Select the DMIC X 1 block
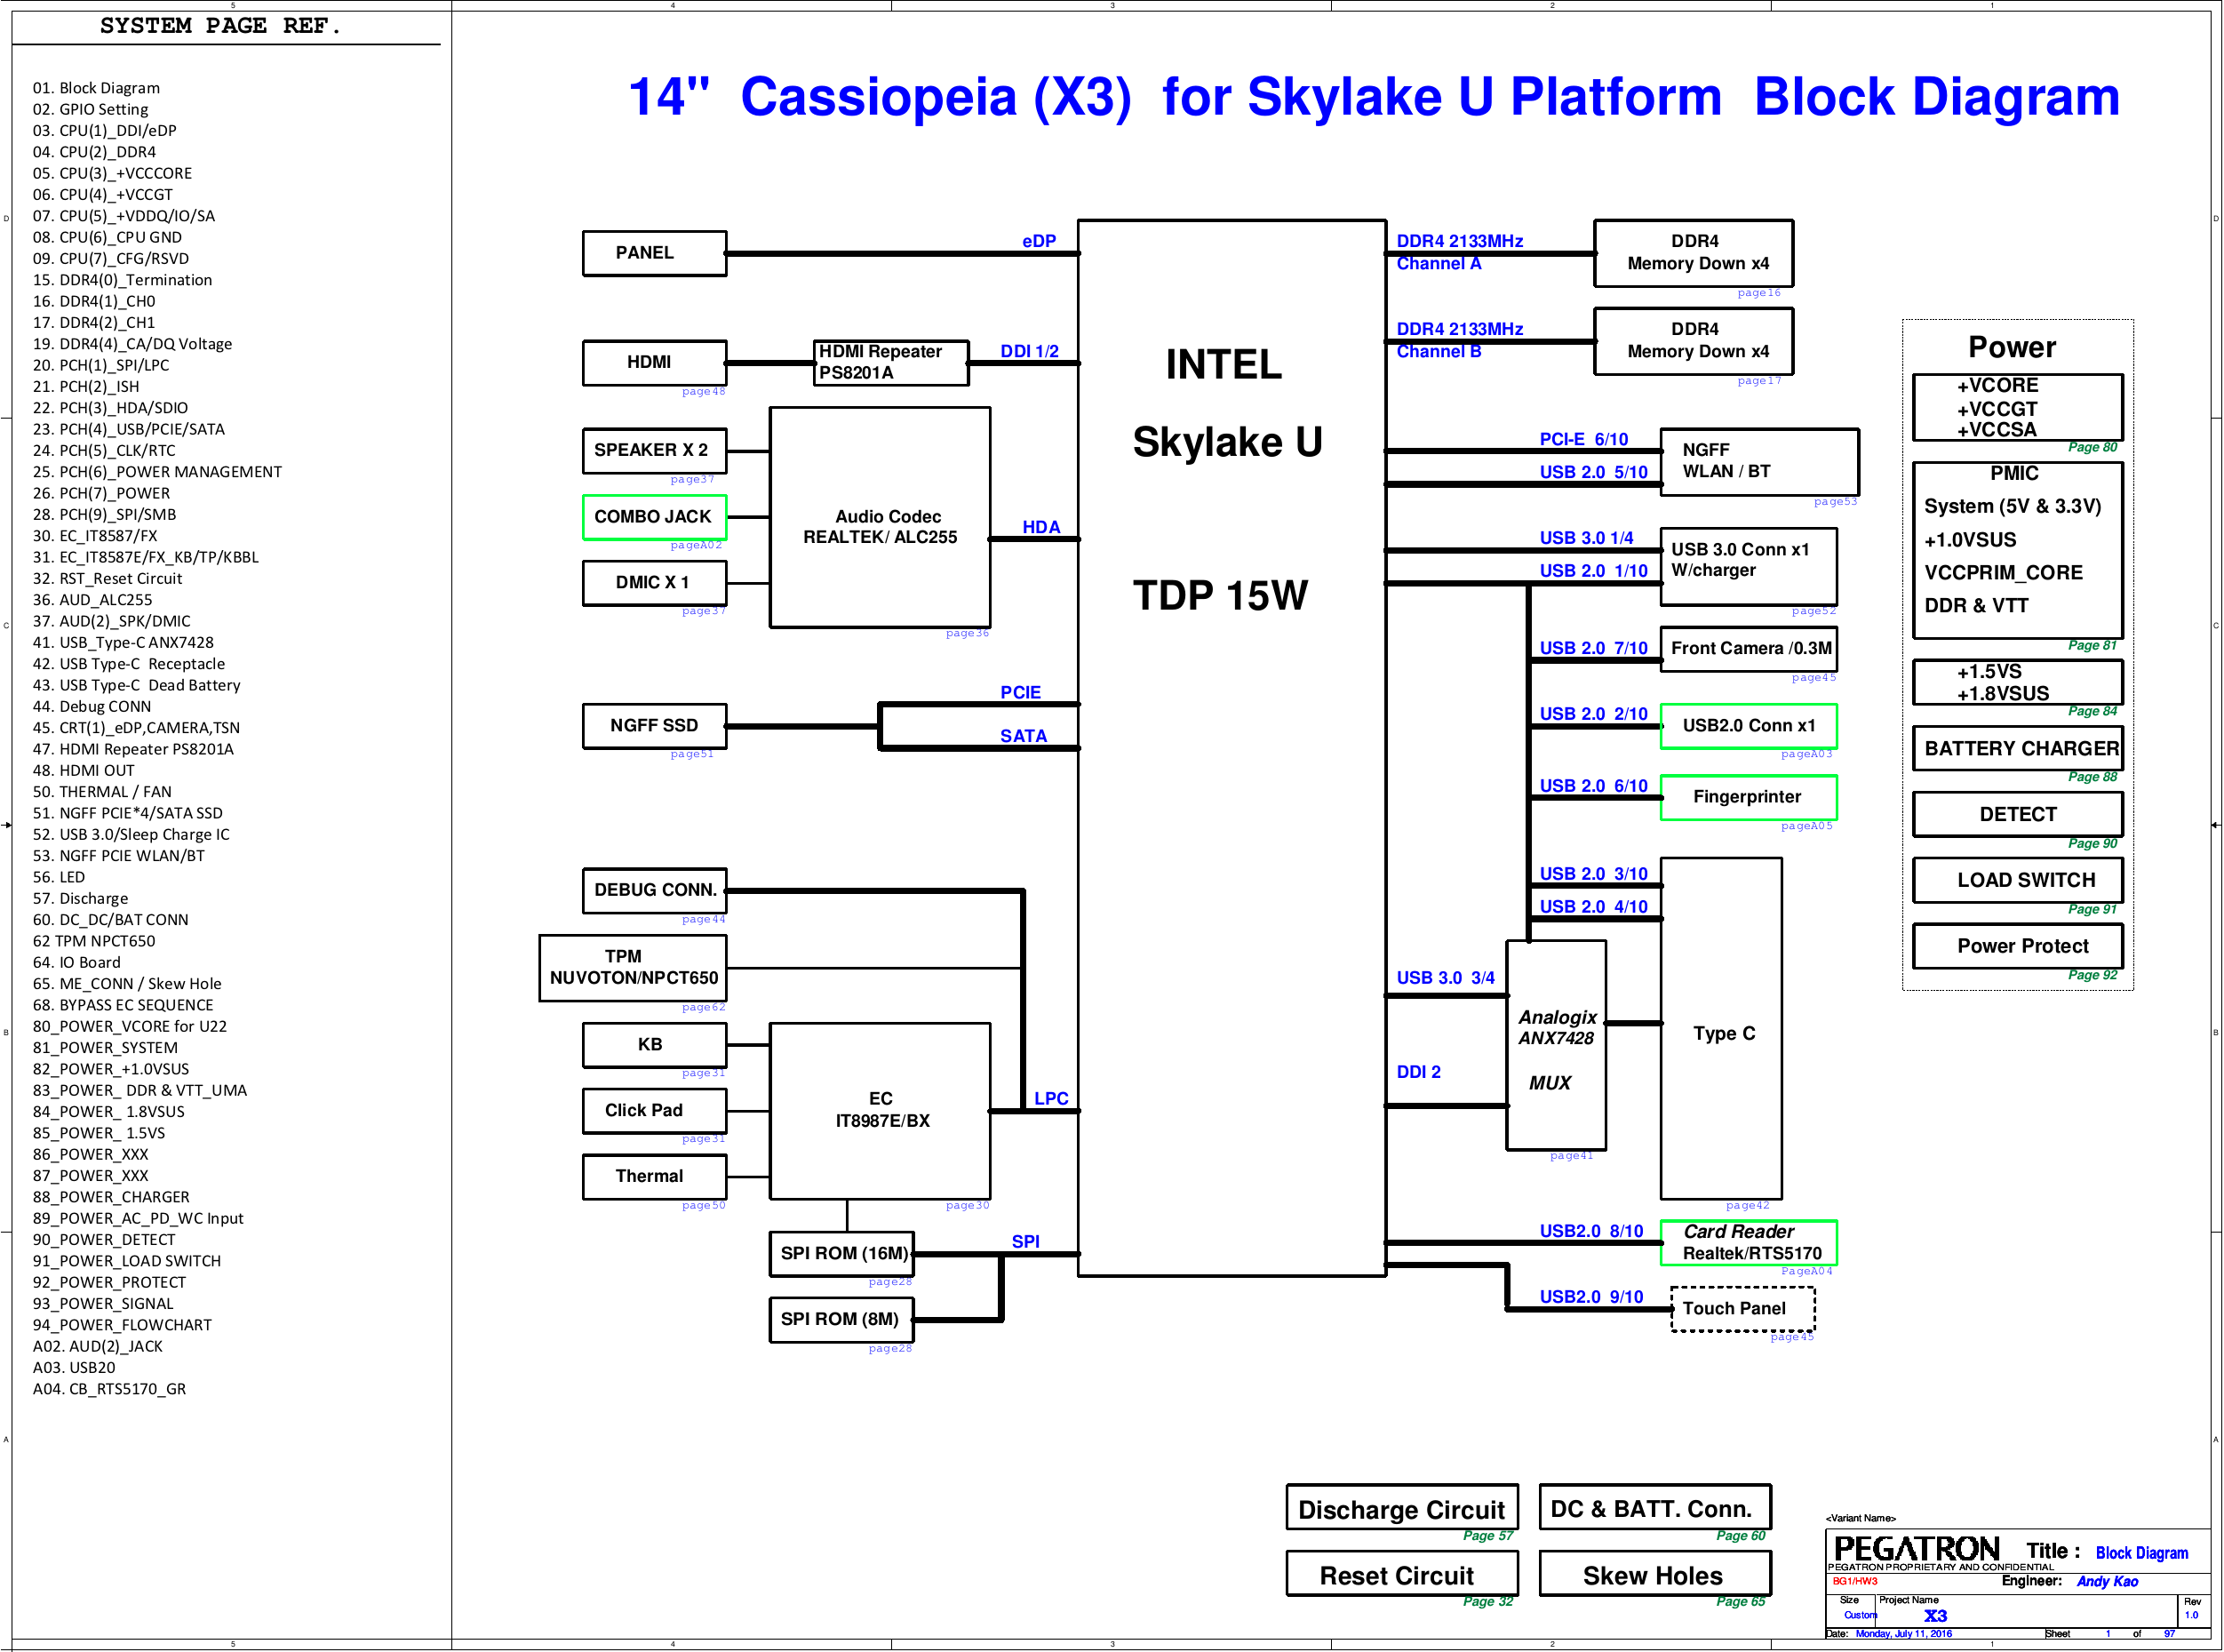 655,583
